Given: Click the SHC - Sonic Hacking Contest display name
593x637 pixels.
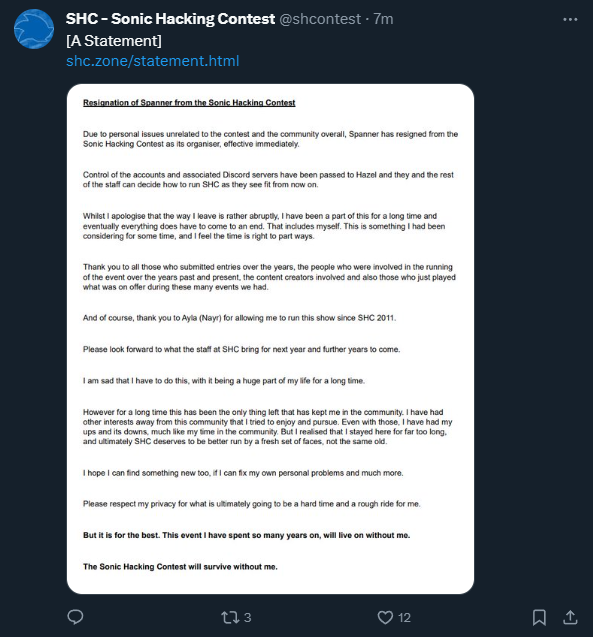Looking at the screenshot, I should point(170,19).
